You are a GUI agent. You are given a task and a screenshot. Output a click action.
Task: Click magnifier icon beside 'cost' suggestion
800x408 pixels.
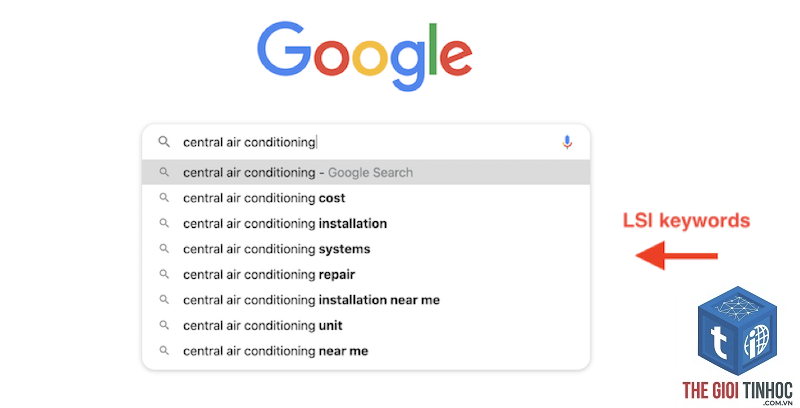164,197
